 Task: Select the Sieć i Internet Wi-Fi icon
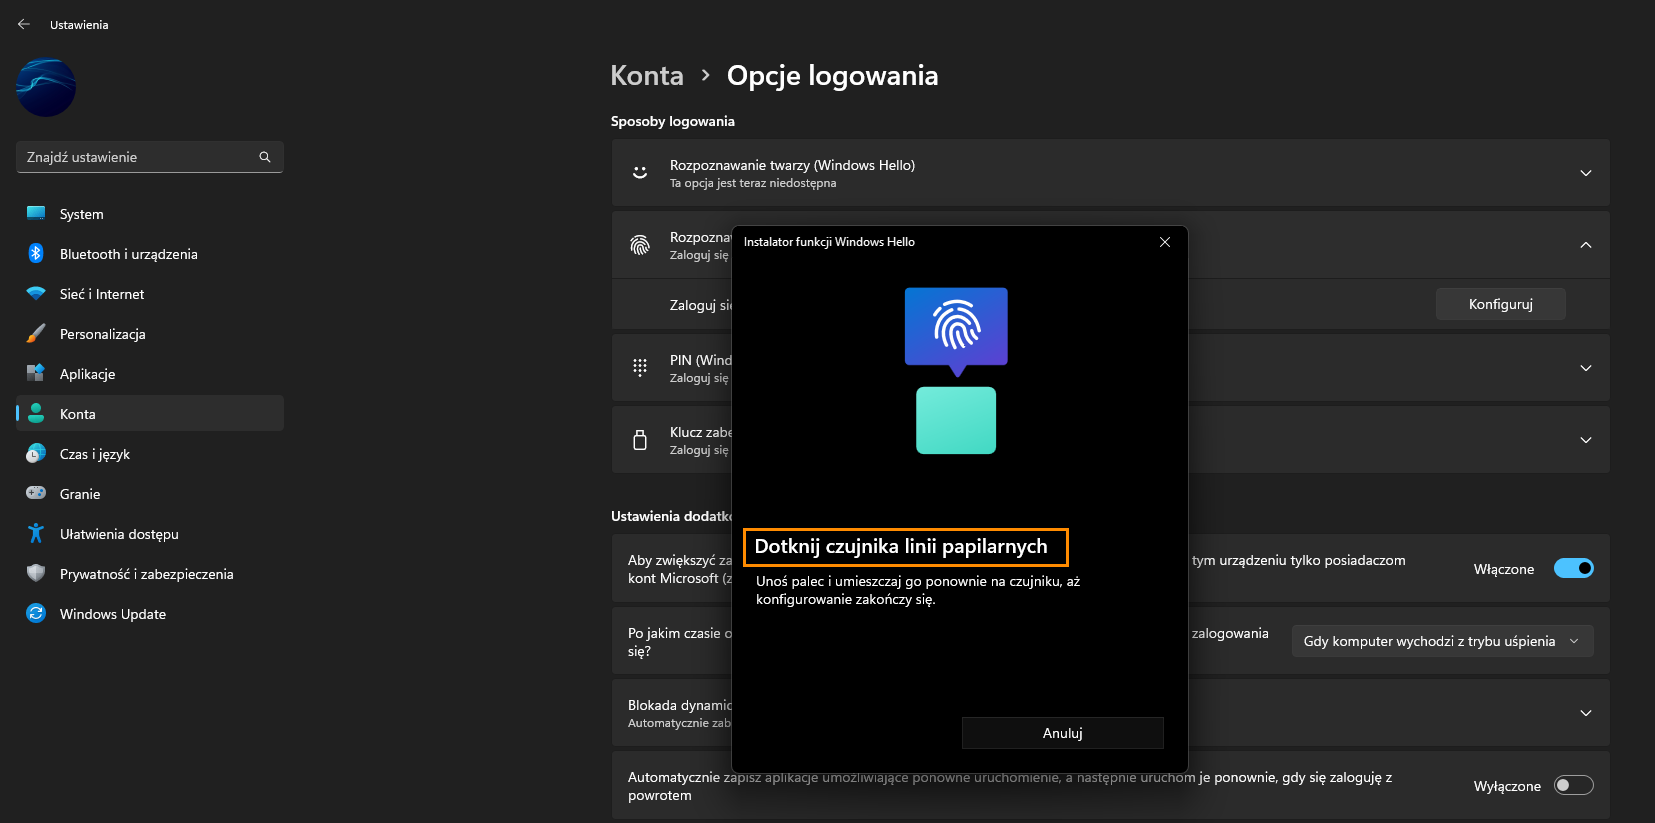tap(36, 293)
